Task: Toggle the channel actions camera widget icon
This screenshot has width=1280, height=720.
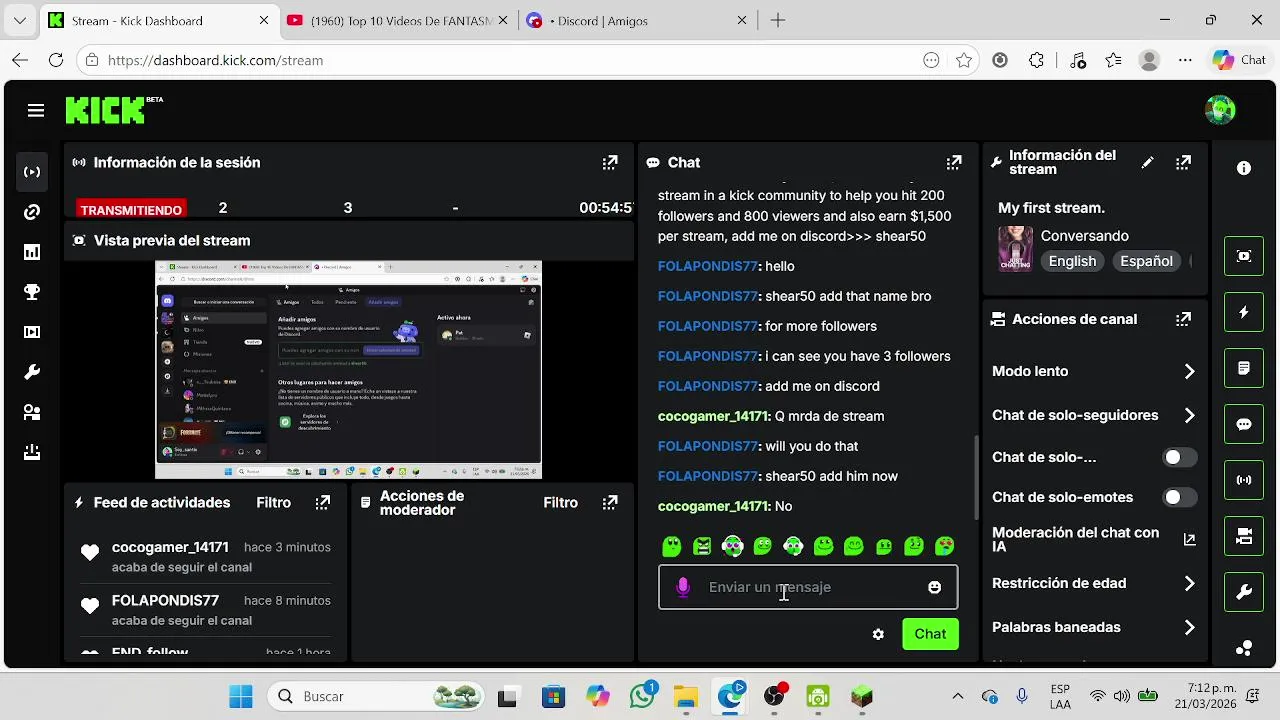Action: click(1244, 536)
